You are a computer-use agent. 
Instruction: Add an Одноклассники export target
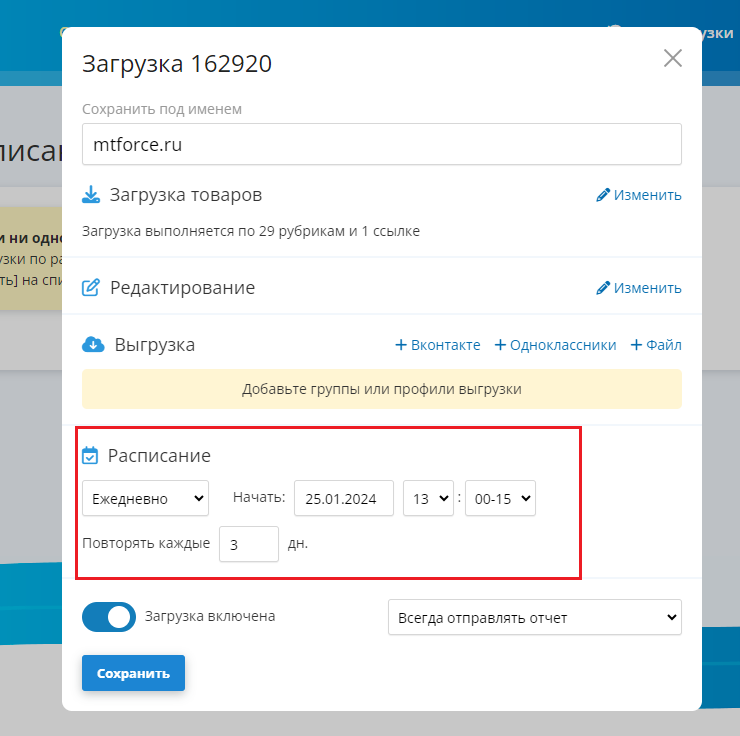(x=555, y=345)
